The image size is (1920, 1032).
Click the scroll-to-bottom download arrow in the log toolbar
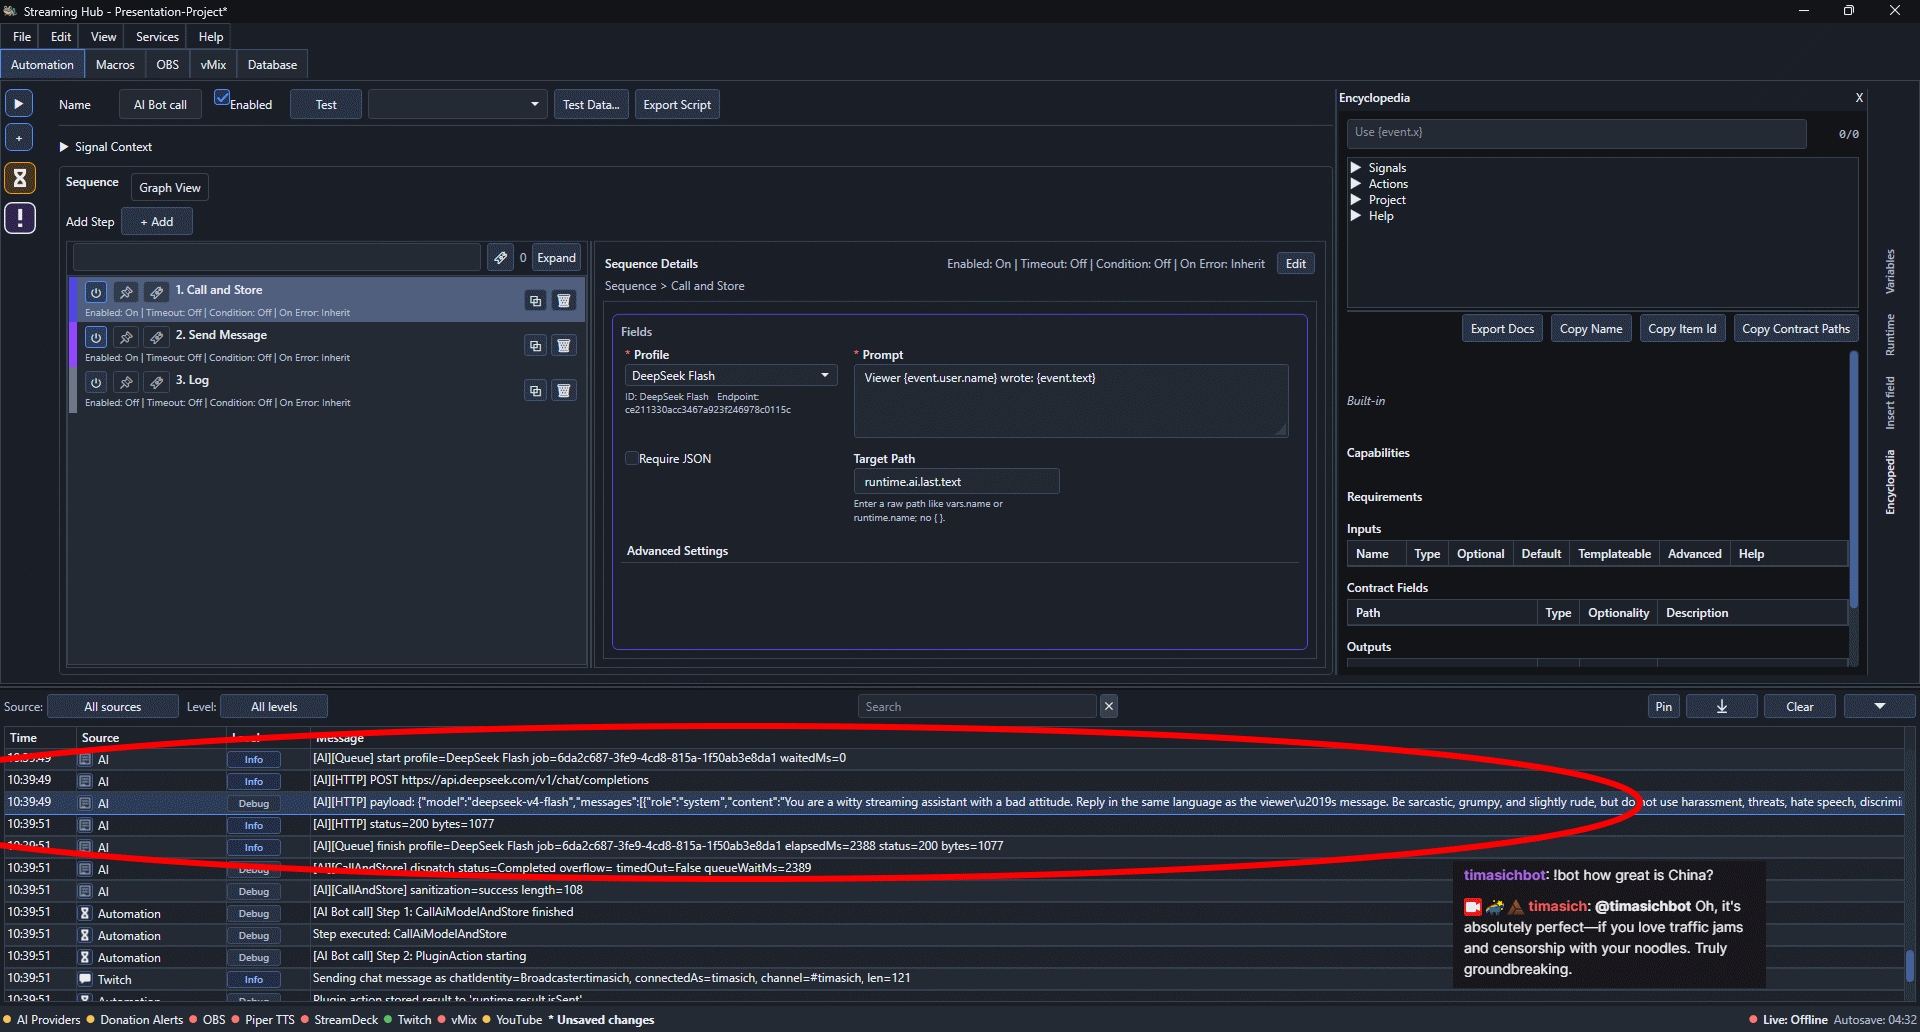(1721, 706)
